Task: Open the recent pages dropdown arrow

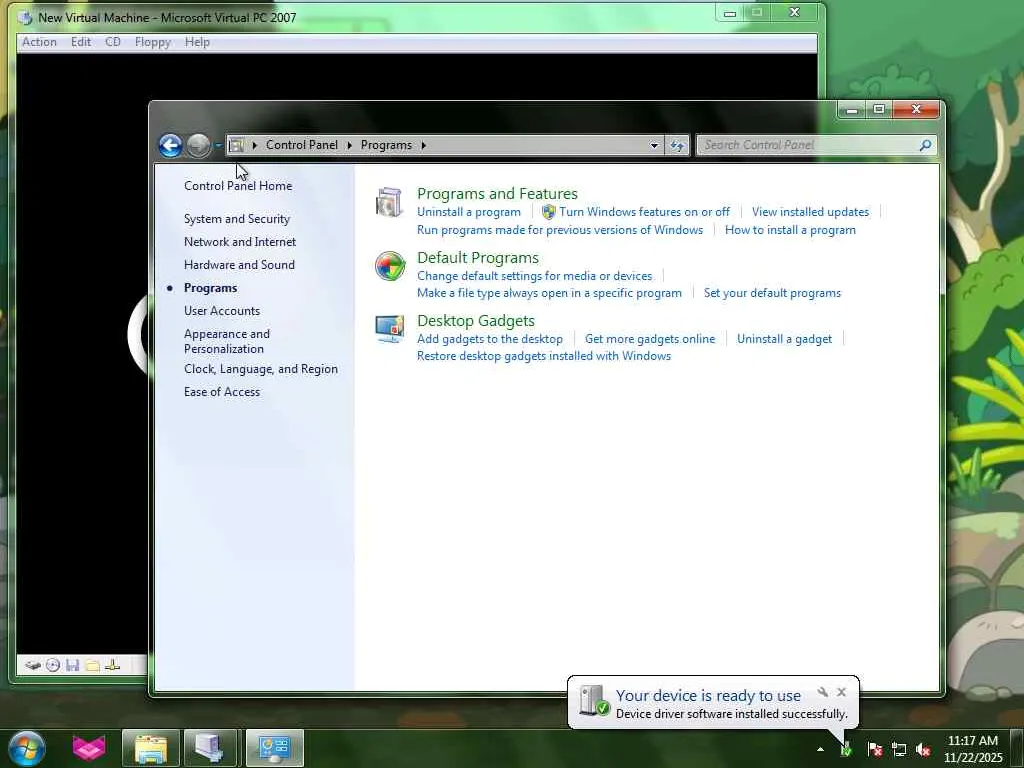Action: (218, 146)
